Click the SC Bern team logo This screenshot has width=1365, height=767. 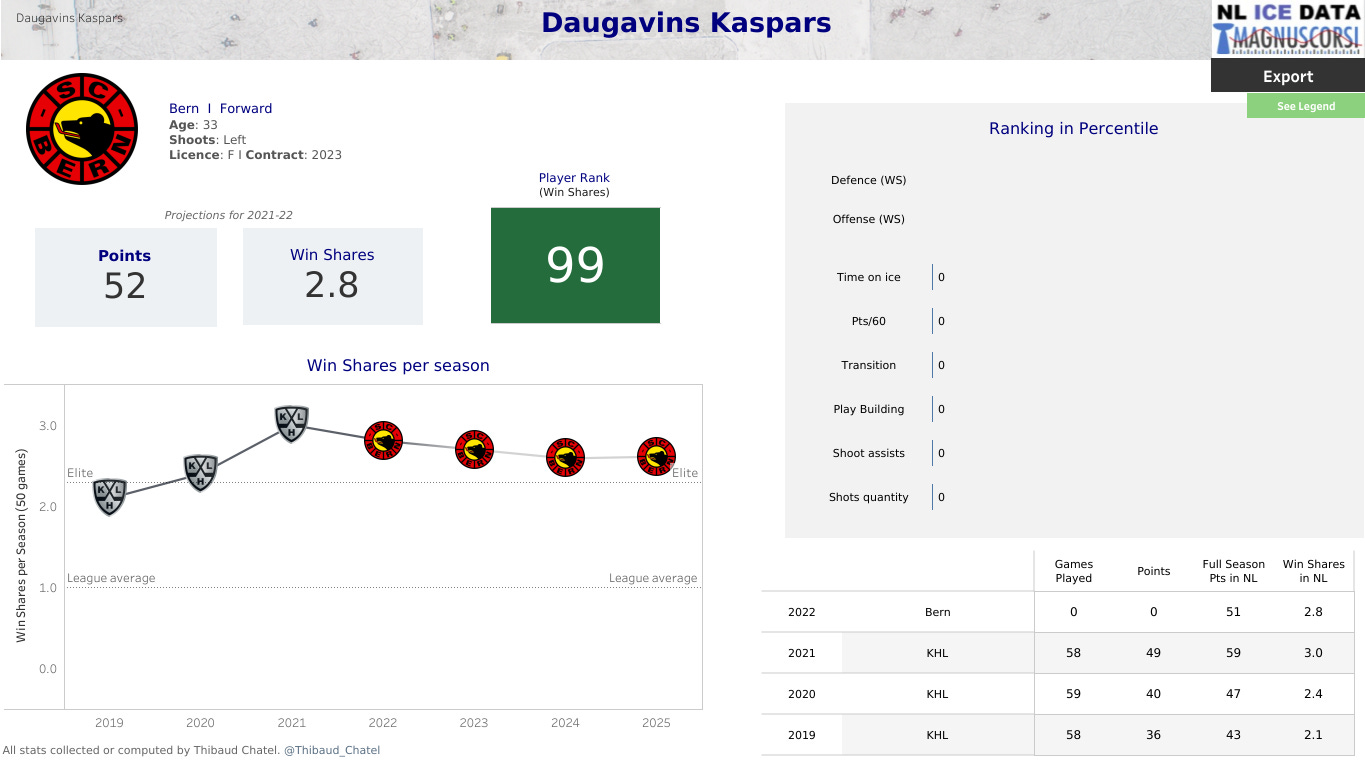pyautogui.click(x=82, y=130)
